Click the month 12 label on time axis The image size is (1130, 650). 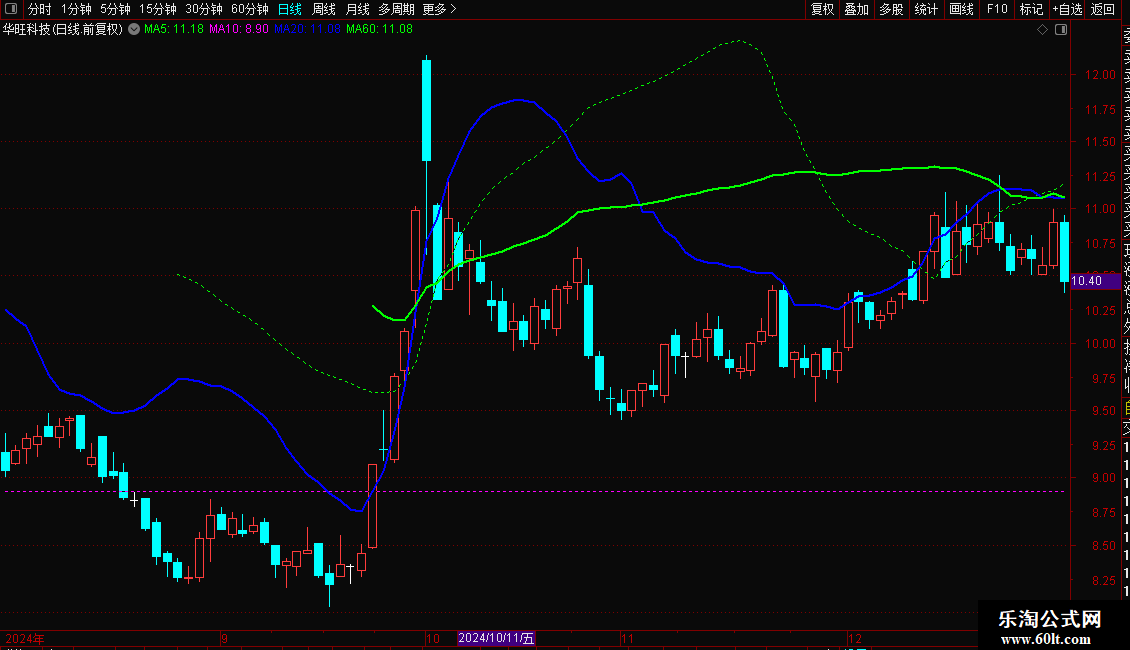tap(855, 638)
